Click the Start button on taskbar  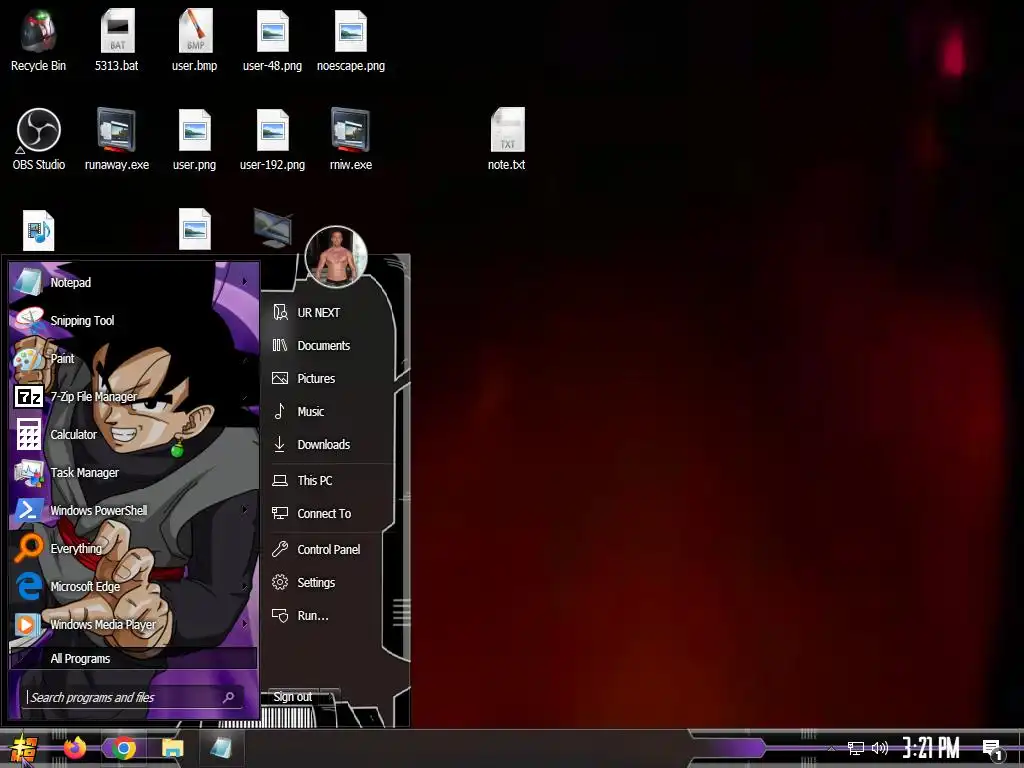(x=24, y=748)
